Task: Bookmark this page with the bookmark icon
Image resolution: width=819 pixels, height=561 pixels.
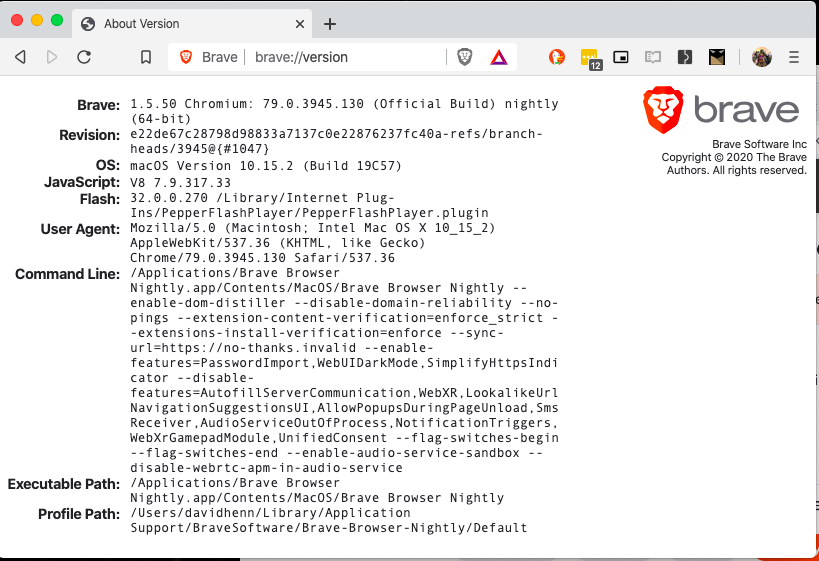Action: 146,57
